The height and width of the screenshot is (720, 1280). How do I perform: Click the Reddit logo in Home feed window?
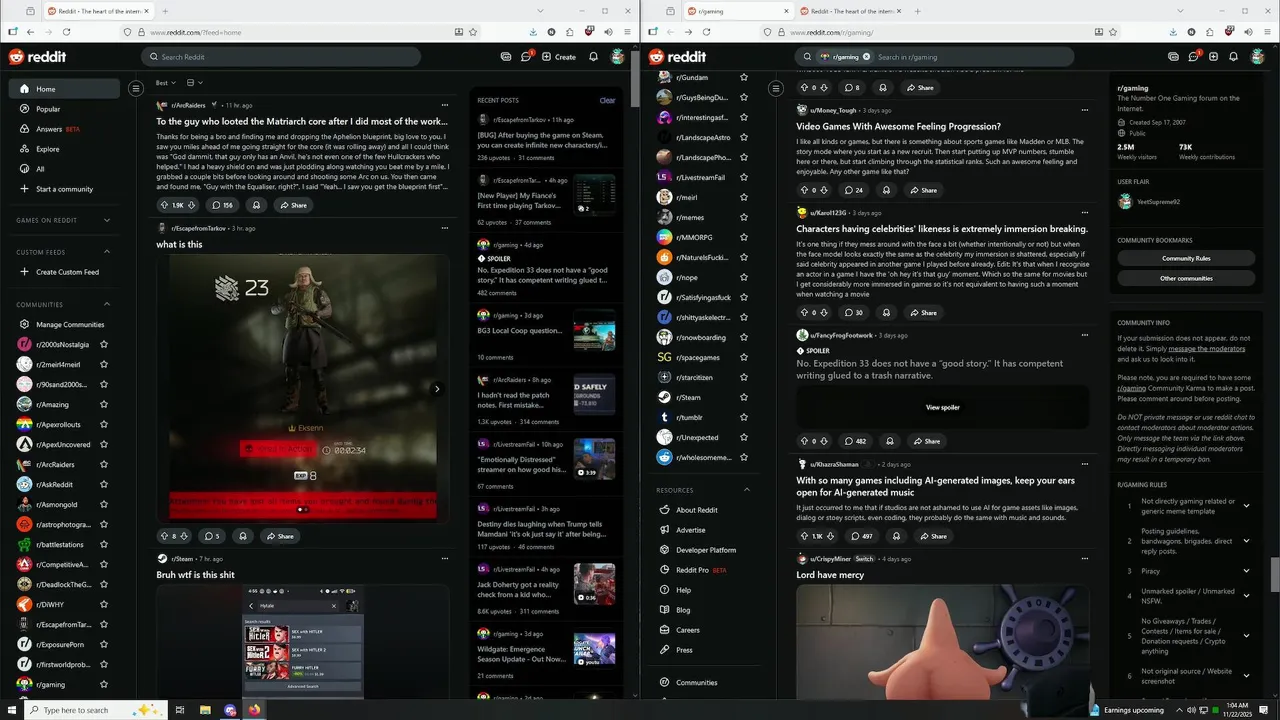pyautogui.click(x=37, y=57)
